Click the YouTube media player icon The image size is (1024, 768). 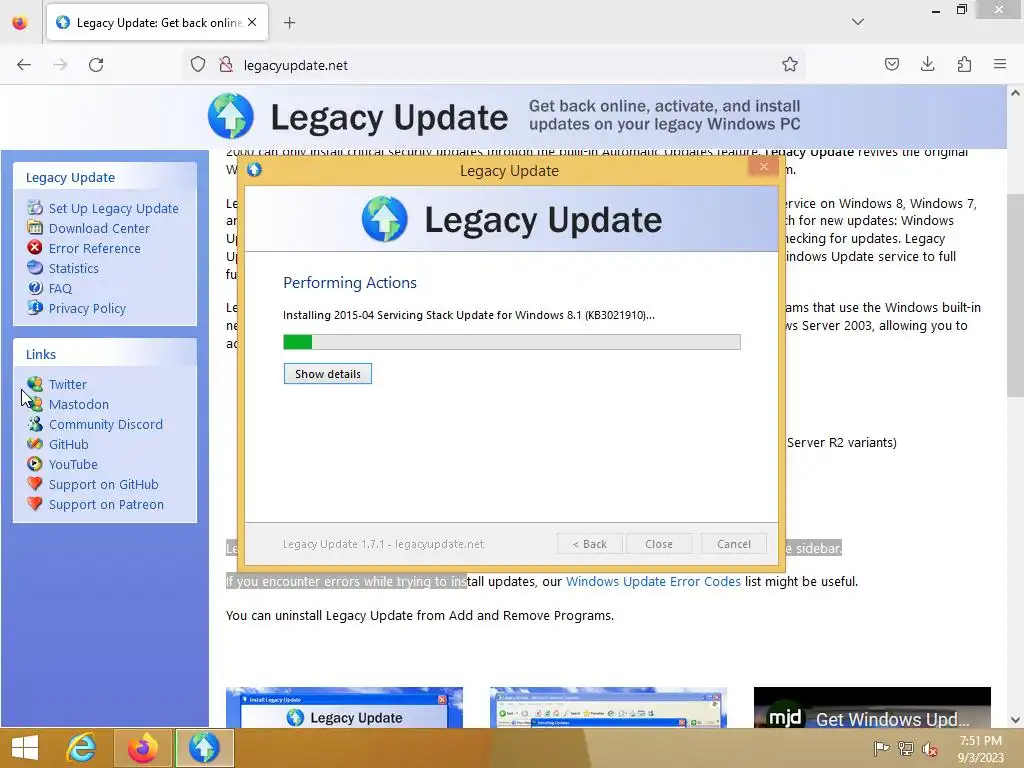click(35, 464)
